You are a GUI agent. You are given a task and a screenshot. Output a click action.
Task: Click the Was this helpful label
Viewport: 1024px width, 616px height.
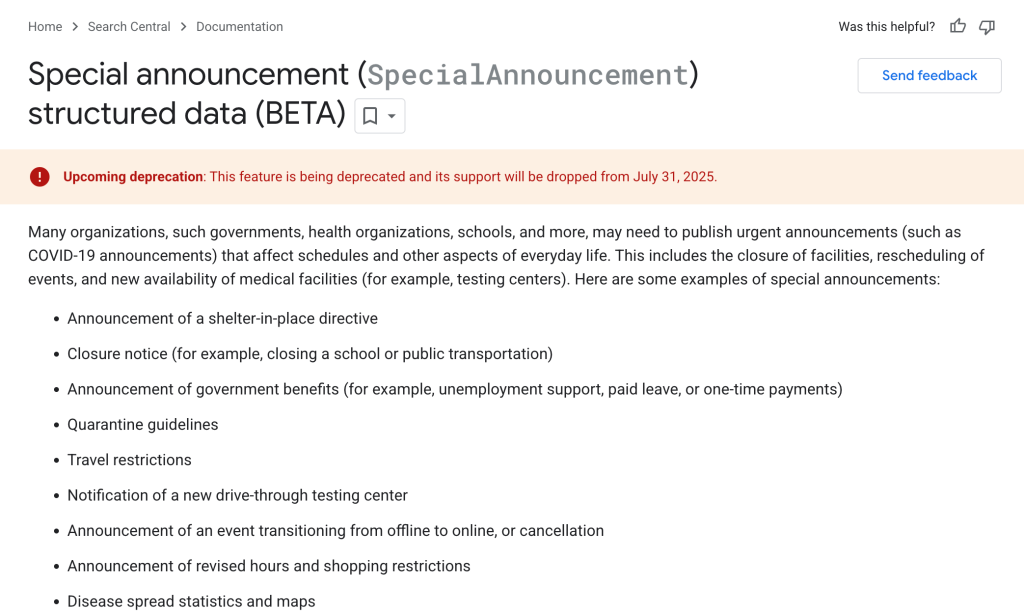[886, 26]
